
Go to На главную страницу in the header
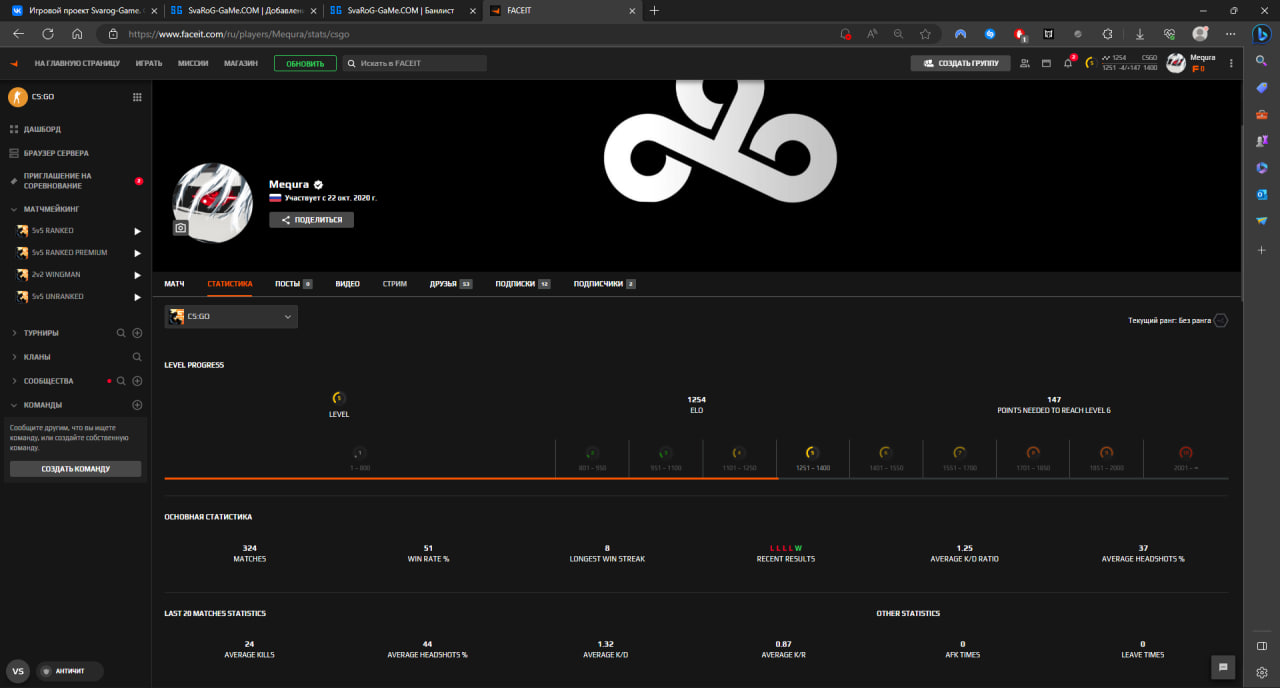pyautogui.click(x=77, y=63)
